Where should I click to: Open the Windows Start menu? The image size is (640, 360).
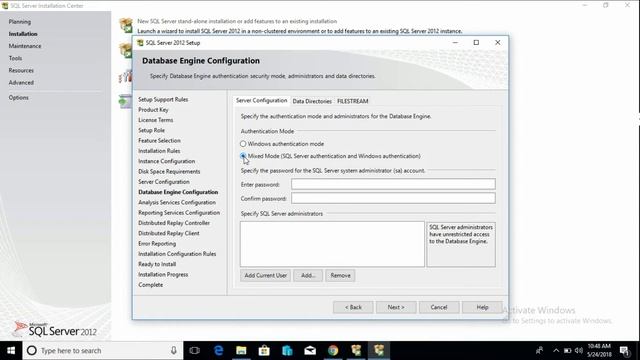pos(11,351)
